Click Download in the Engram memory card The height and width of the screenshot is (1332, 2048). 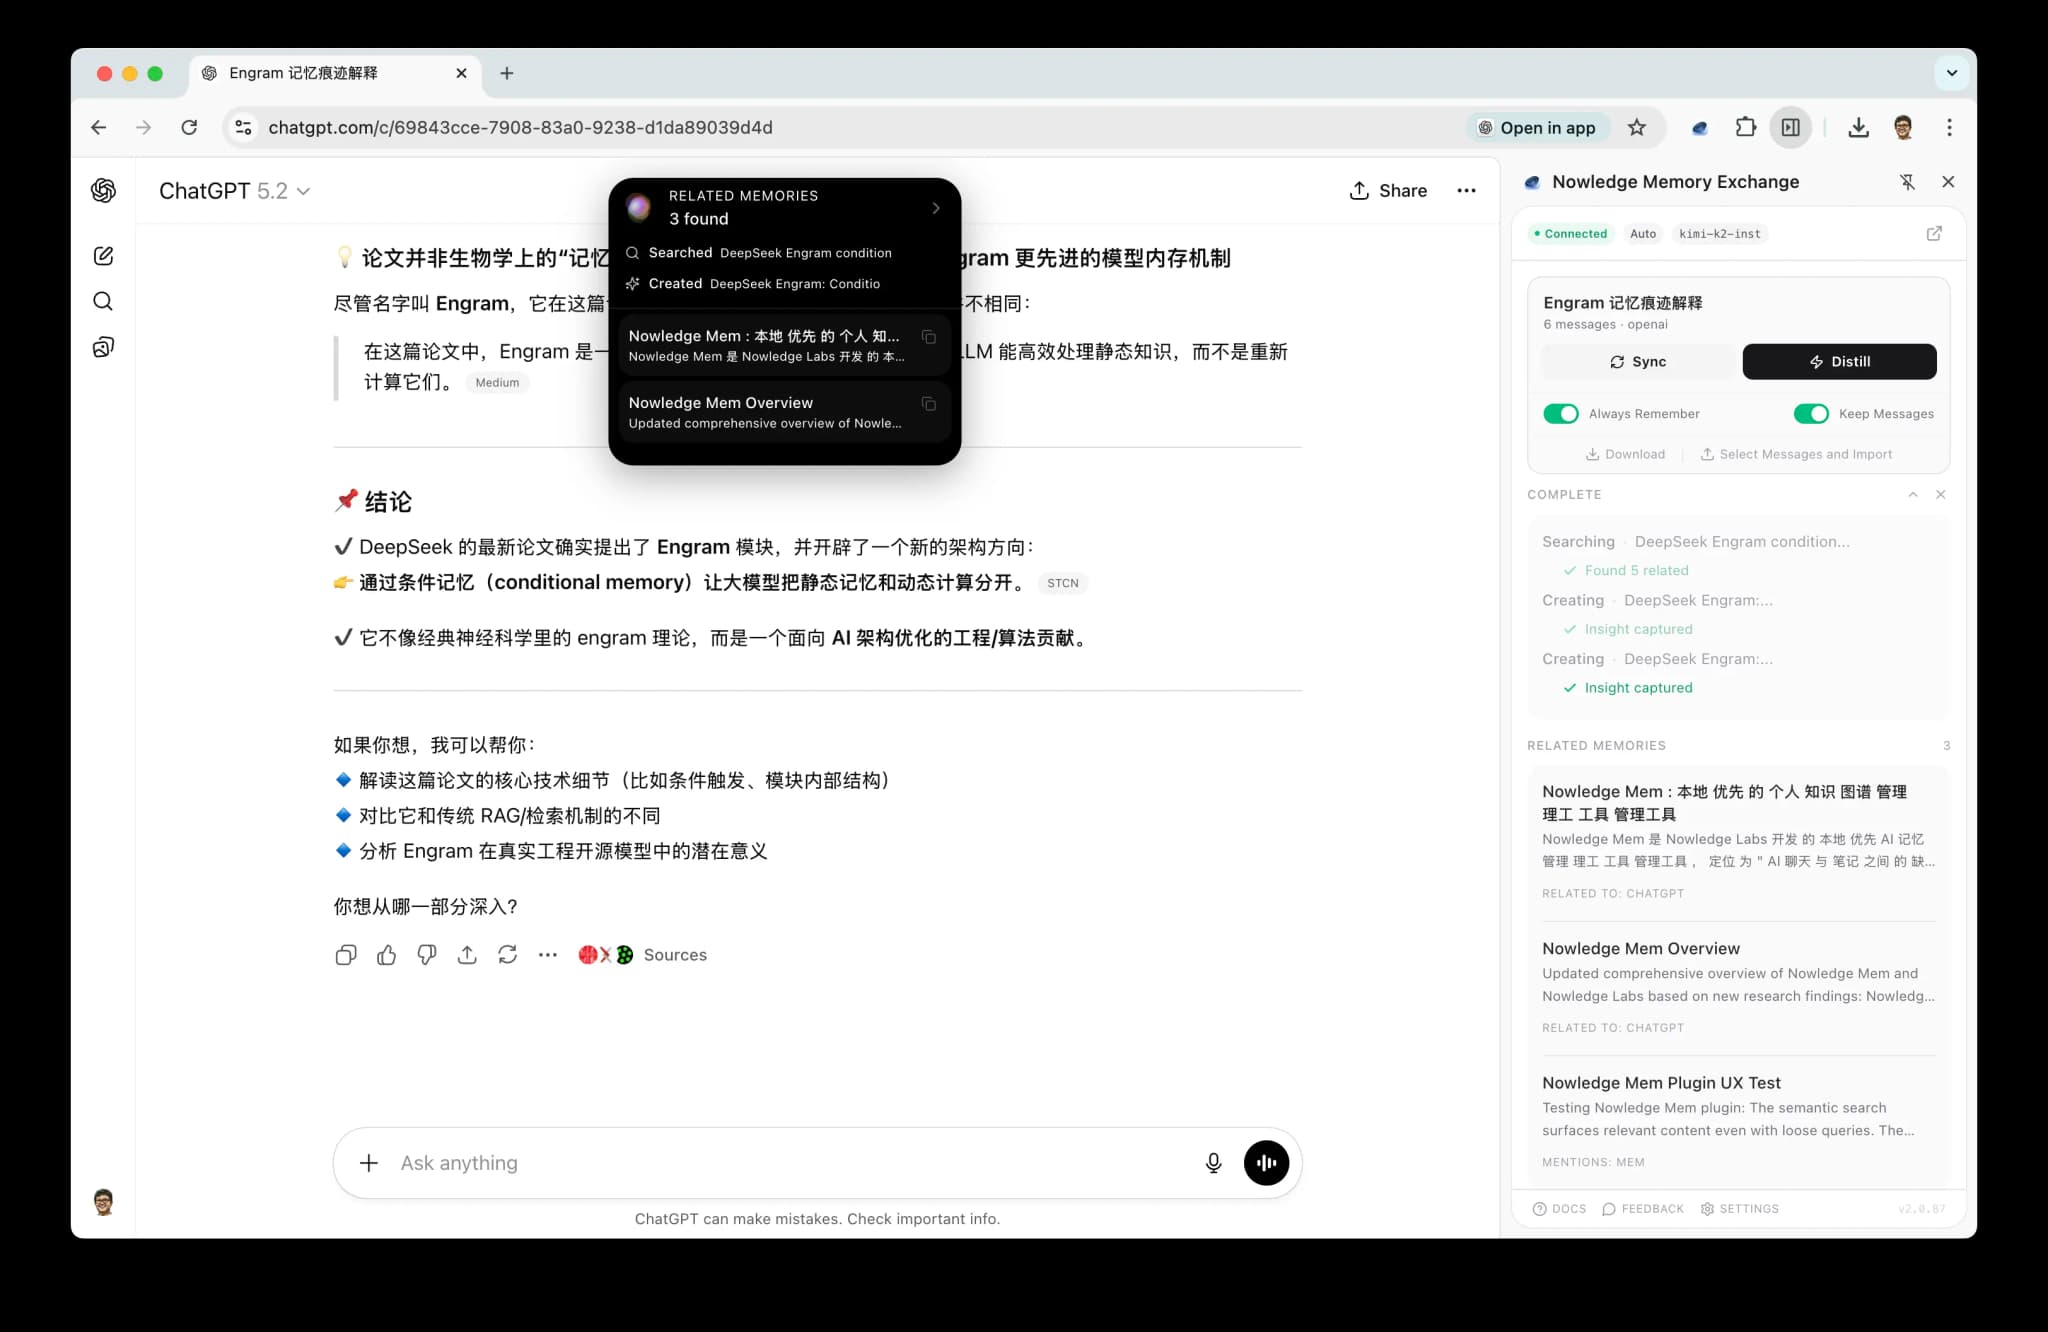[x=1624, y=454]
